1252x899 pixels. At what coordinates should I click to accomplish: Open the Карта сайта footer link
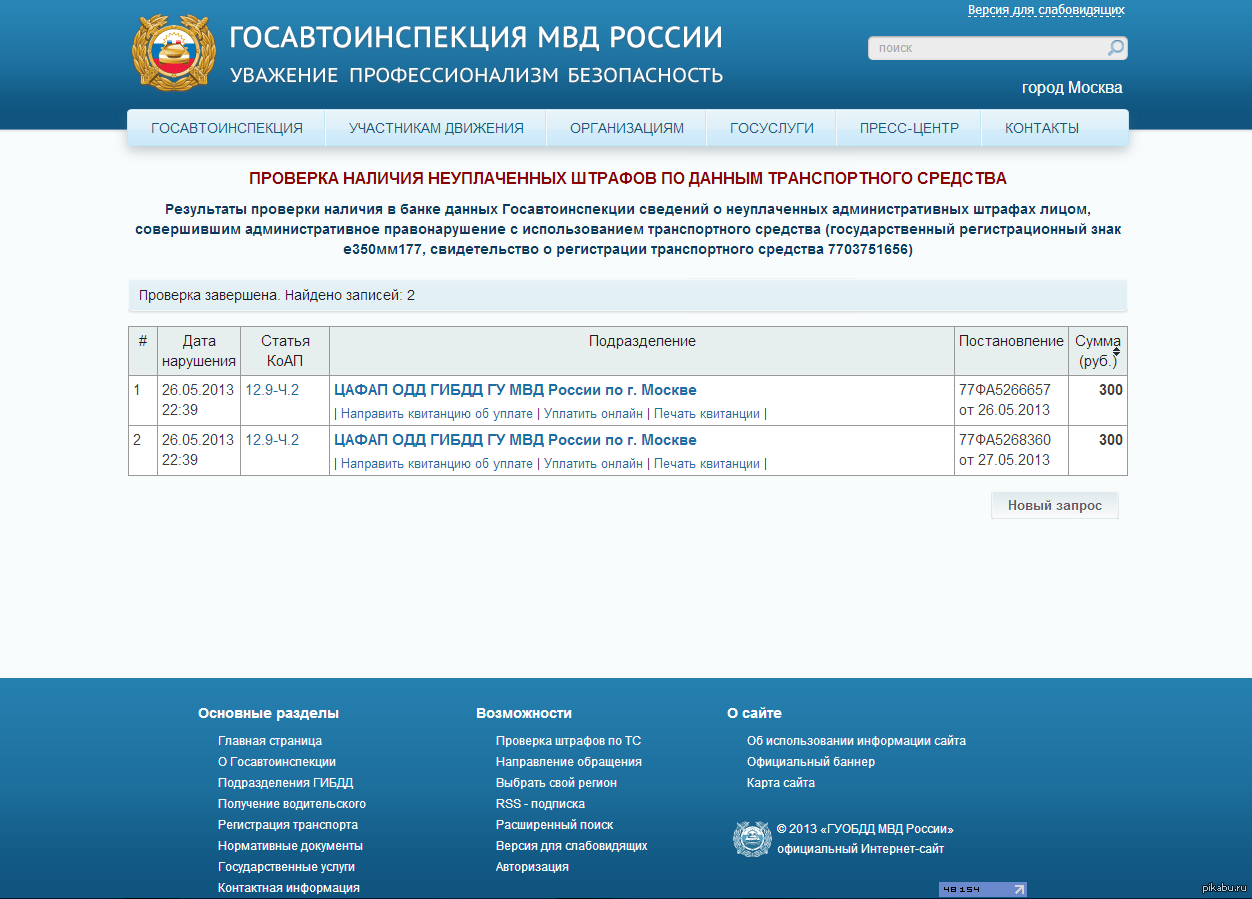tap(780, 783)
